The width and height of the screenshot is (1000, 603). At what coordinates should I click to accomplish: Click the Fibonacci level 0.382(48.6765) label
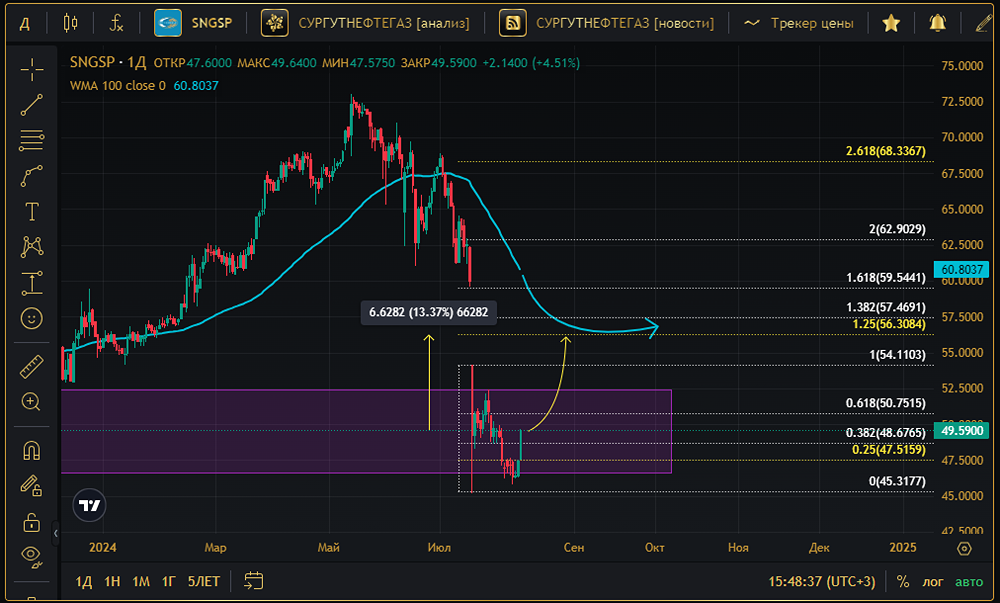pyautogui.click(x=885, y=433)
